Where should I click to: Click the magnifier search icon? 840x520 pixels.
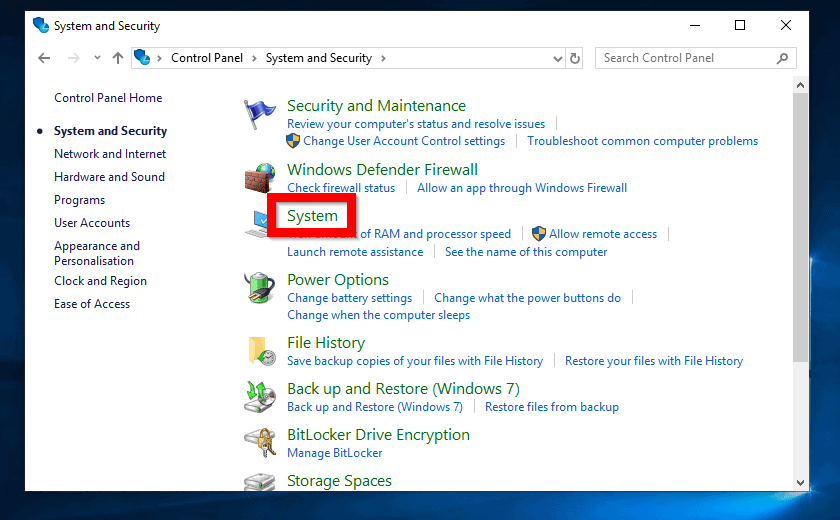coord(782,58)
